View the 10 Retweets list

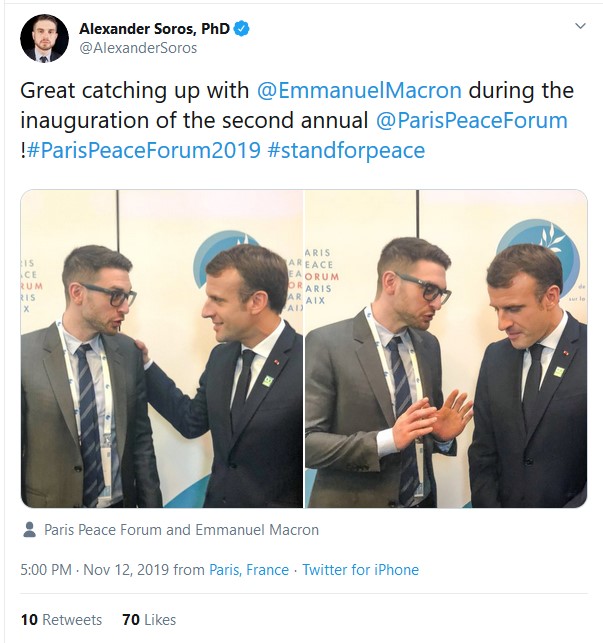[x=61, y=619]
